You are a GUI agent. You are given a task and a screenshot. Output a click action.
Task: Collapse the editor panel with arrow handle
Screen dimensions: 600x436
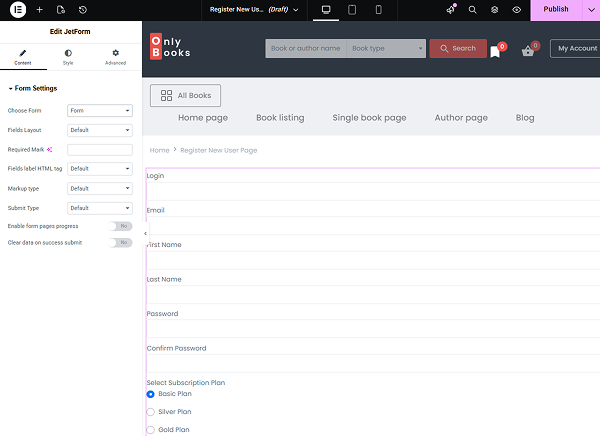point(145,233)
